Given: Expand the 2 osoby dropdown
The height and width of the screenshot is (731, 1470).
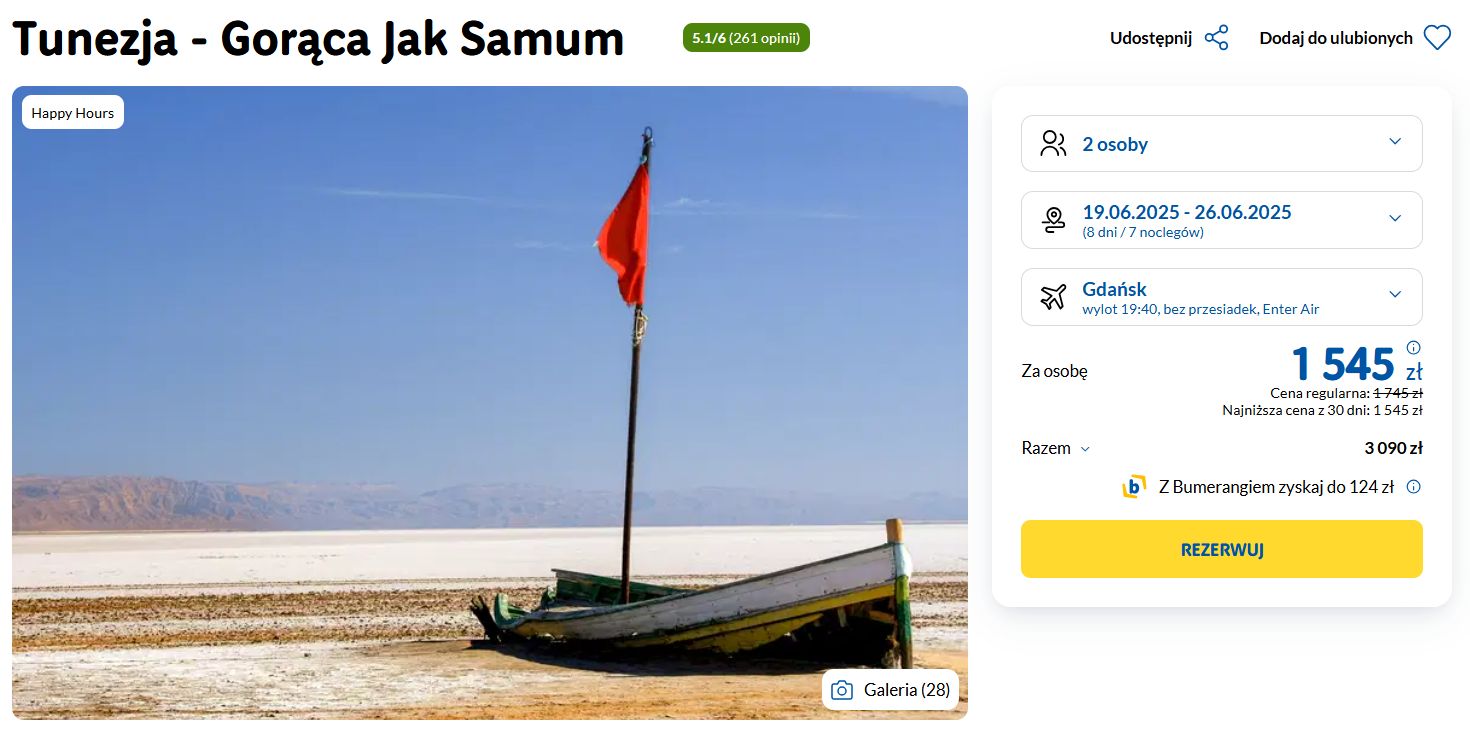Looking at the screenshot, I should coord(1221,143).
